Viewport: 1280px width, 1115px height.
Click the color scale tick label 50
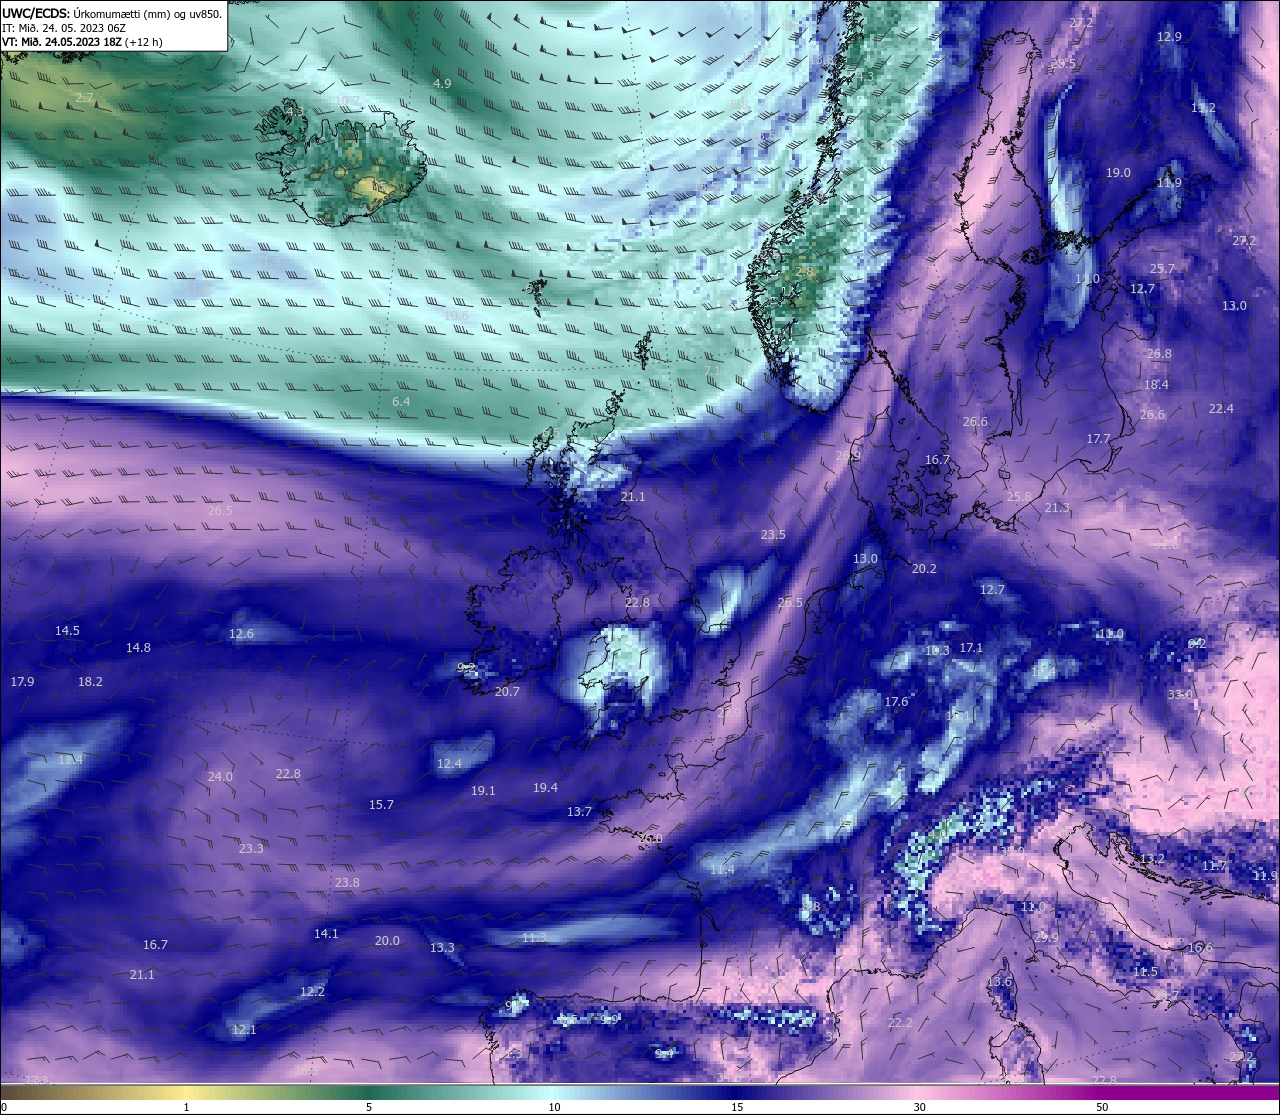pyautogui.click(x=1102, y=1107)
